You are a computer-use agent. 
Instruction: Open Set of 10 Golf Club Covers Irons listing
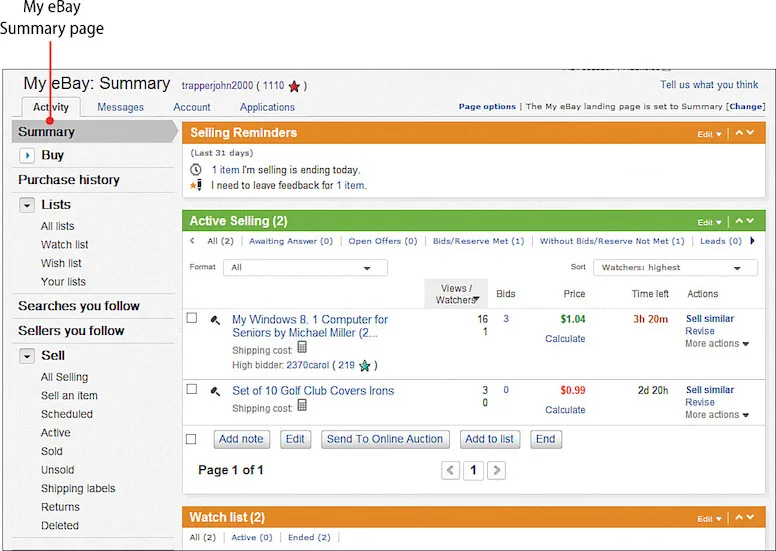click(x=313, y=391)
